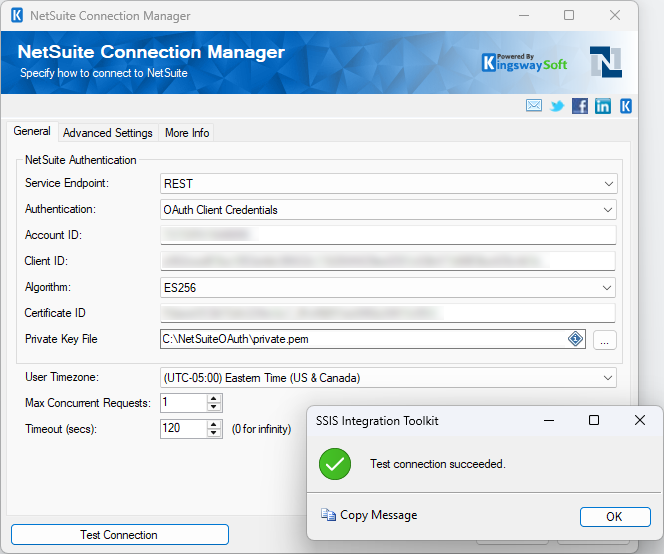Close the SSIS Integration Toolkit dialog

[x=640, y=421]
